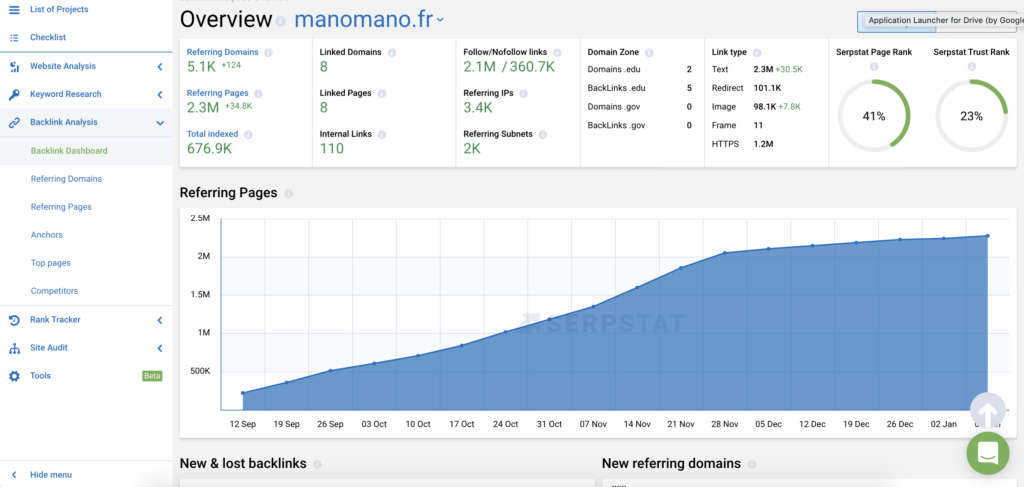This screenshot has width=1024, height=487.
Task: Select Backlink Dashboard in sidebar
Action: click(x=69, y=151)
